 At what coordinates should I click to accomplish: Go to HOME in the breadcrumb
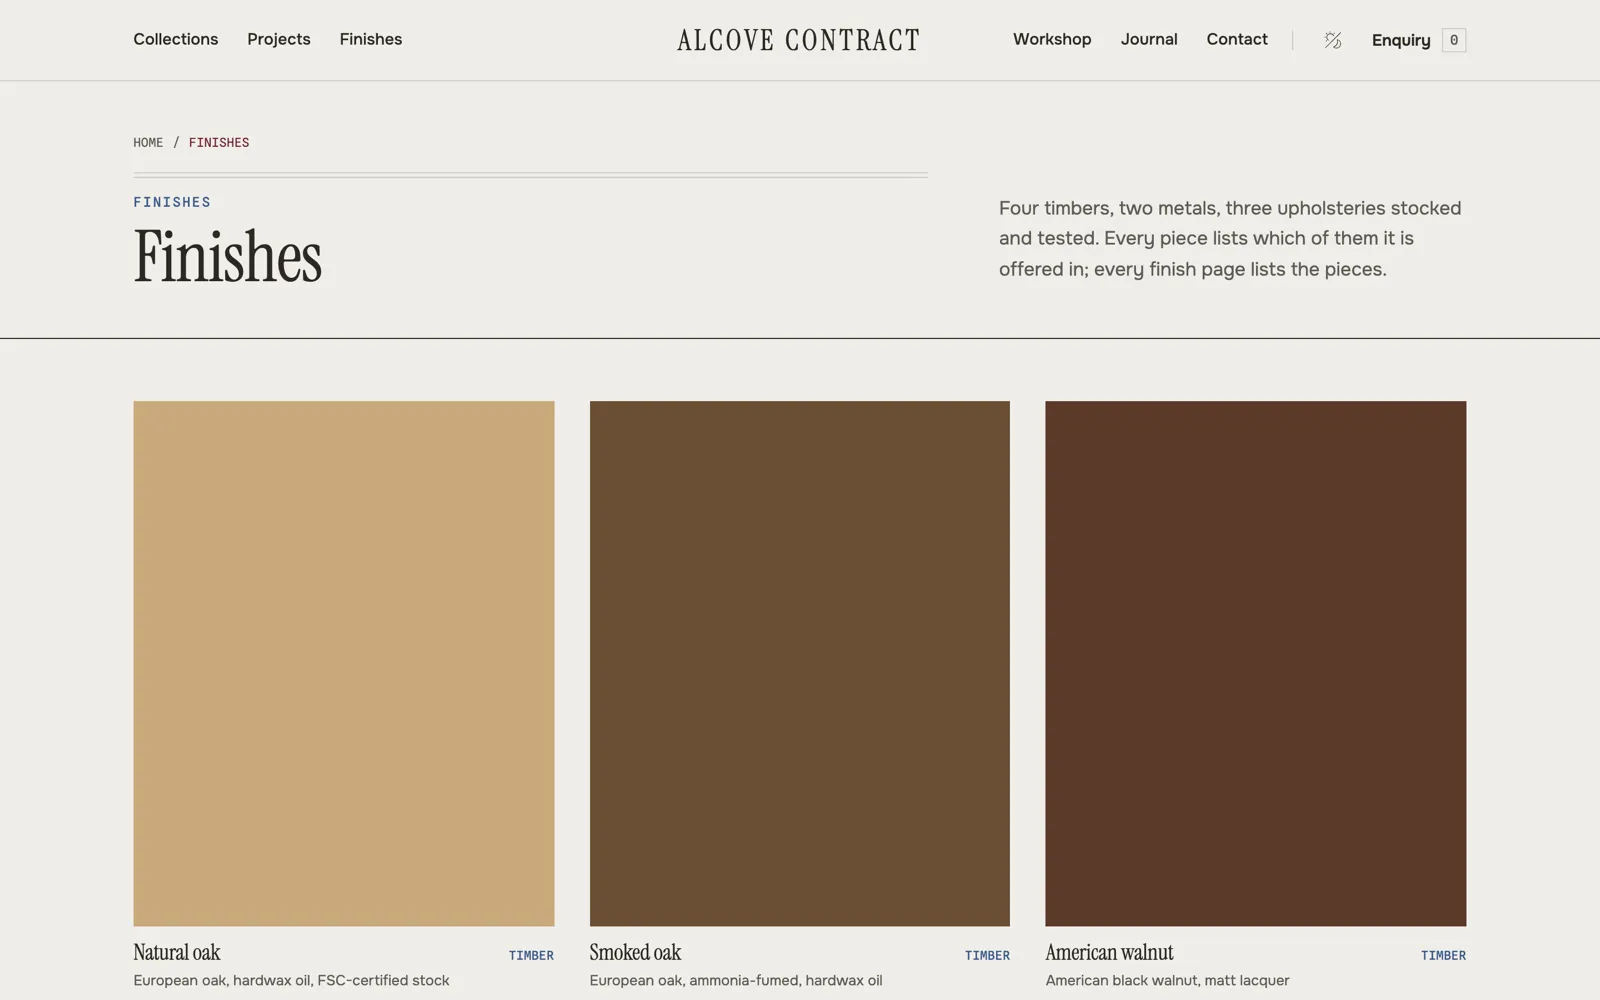point(148,143)
